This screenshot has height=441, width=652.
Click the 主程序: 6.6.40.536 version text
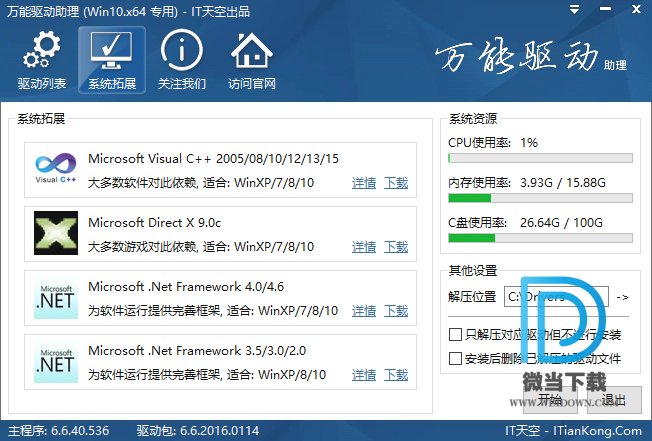coord(59,431)
